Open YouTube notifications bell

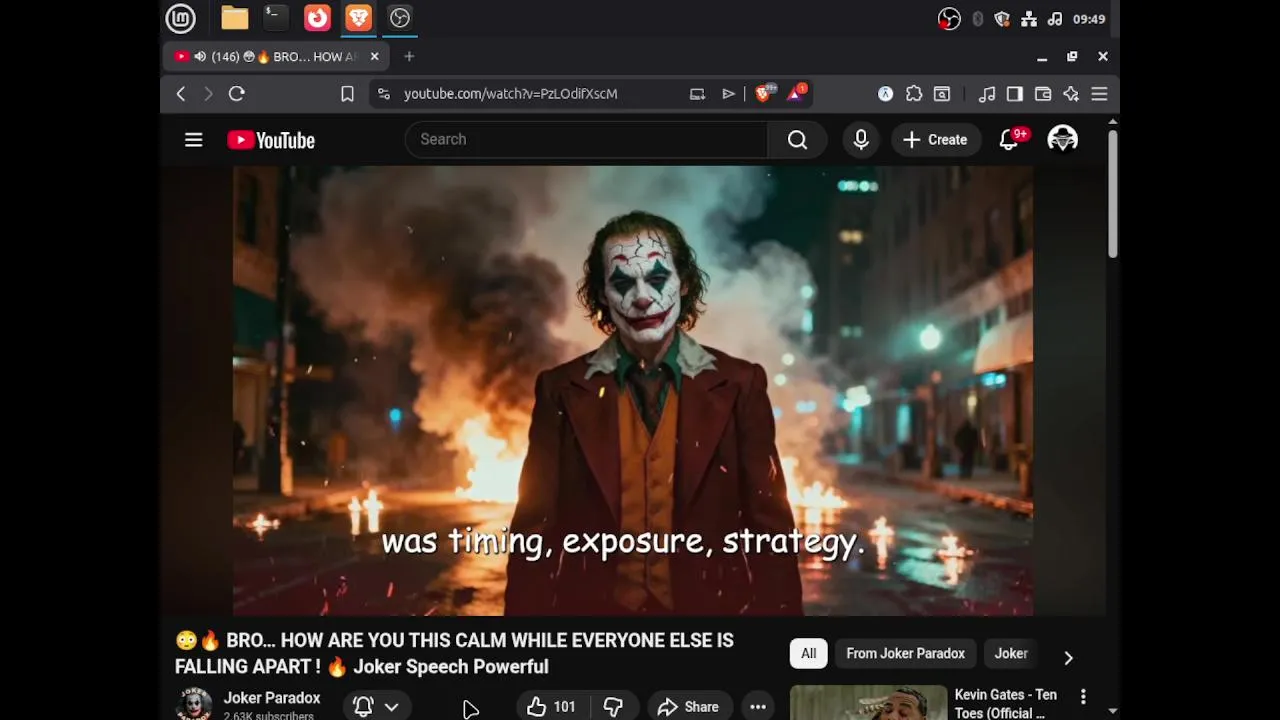[x=1010, y=140]
